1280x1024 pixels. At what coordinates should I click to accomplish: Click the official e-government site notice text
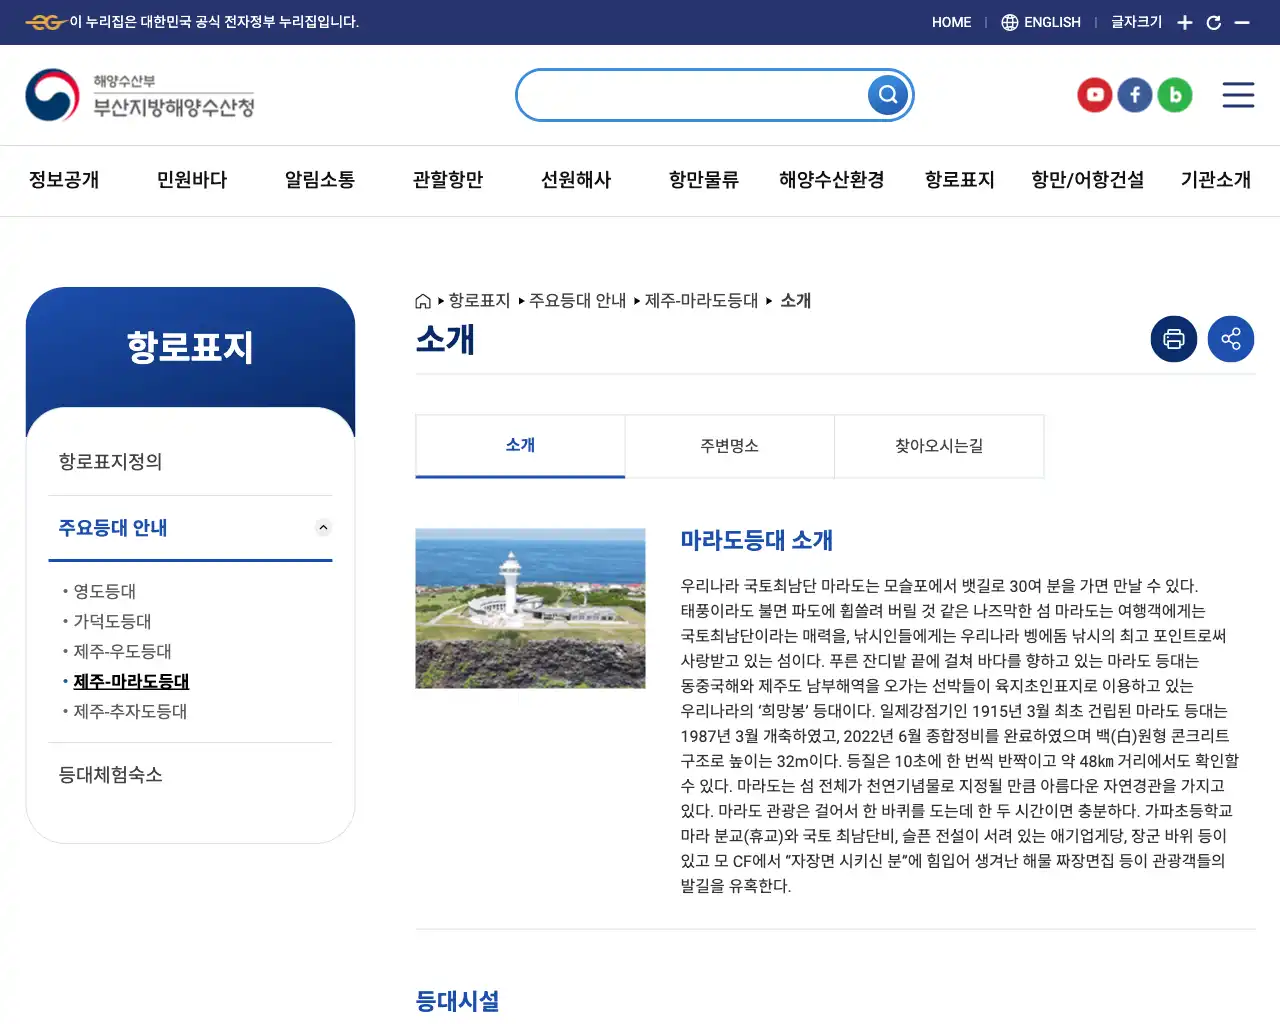[x=214, y=22]
